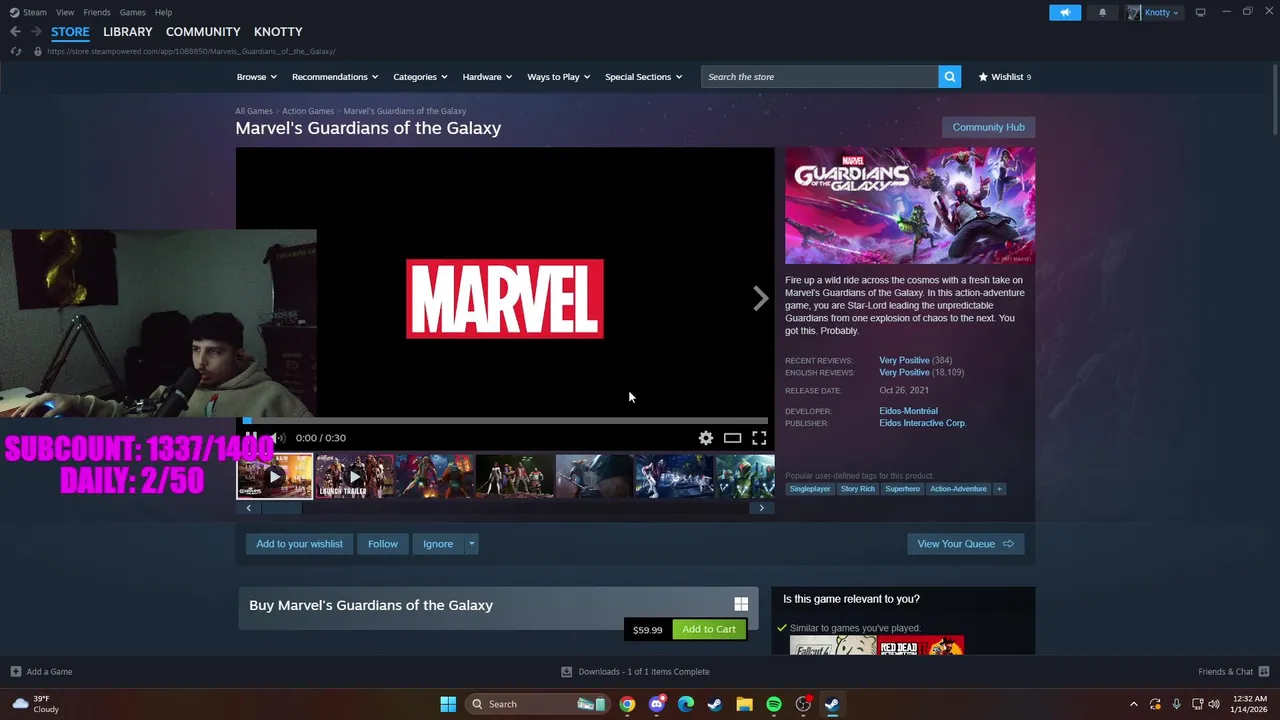The width and height of the screenshot is (1280, 720).
Task: Open the Help menu
Action: point(164,12)
